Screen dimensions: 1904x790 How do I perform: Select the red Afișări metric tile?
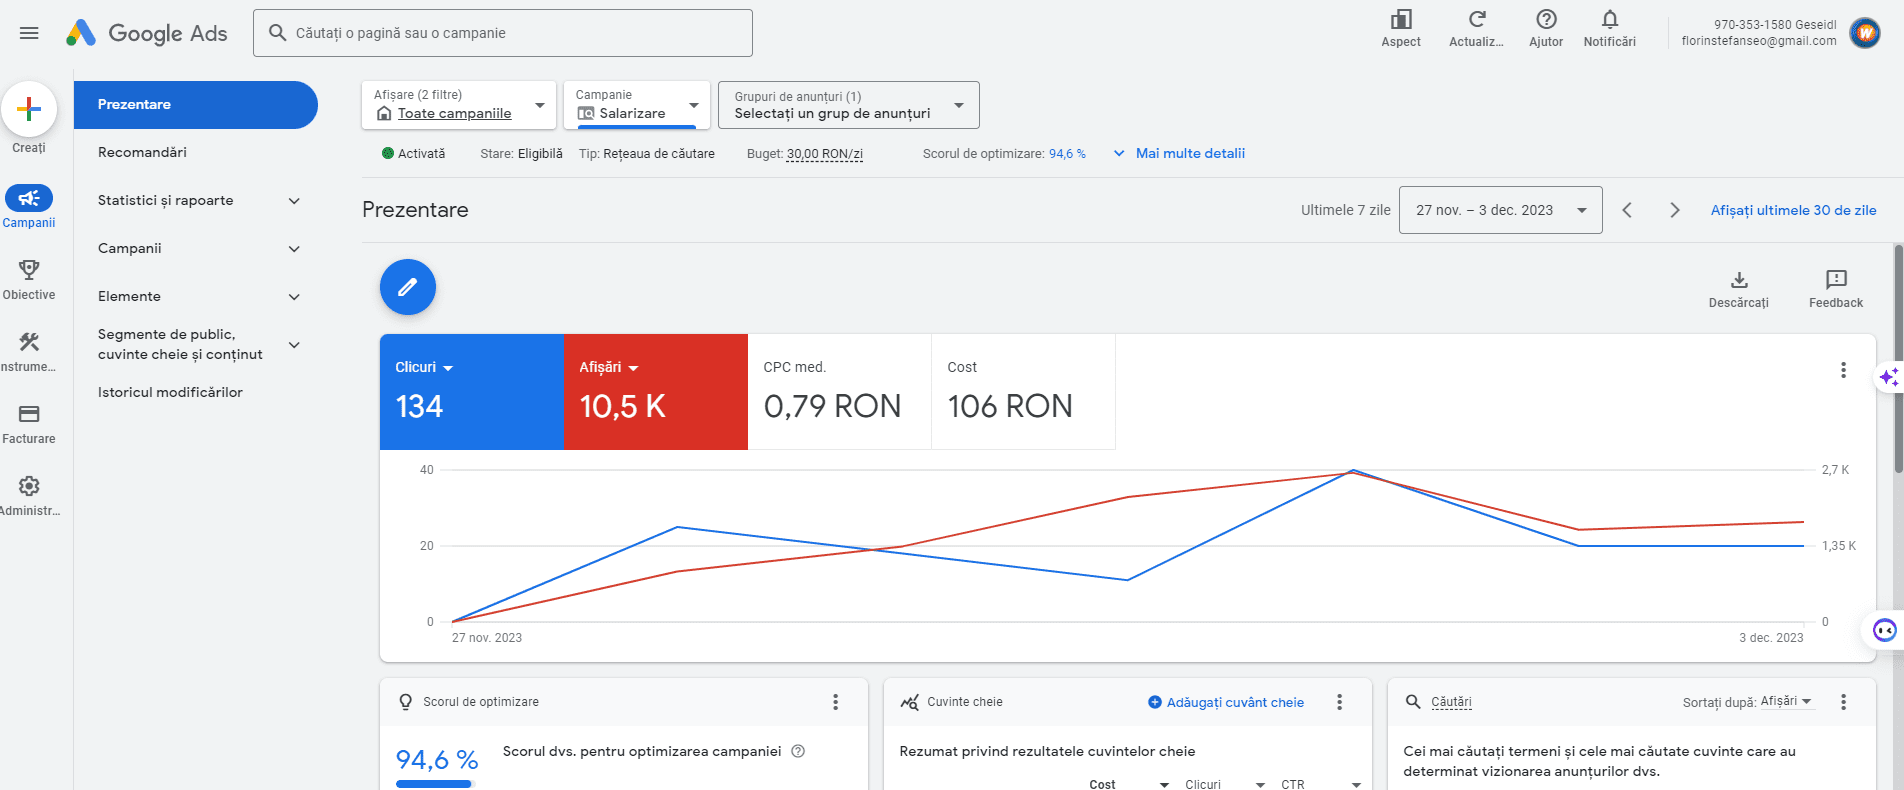click(655, 392)
